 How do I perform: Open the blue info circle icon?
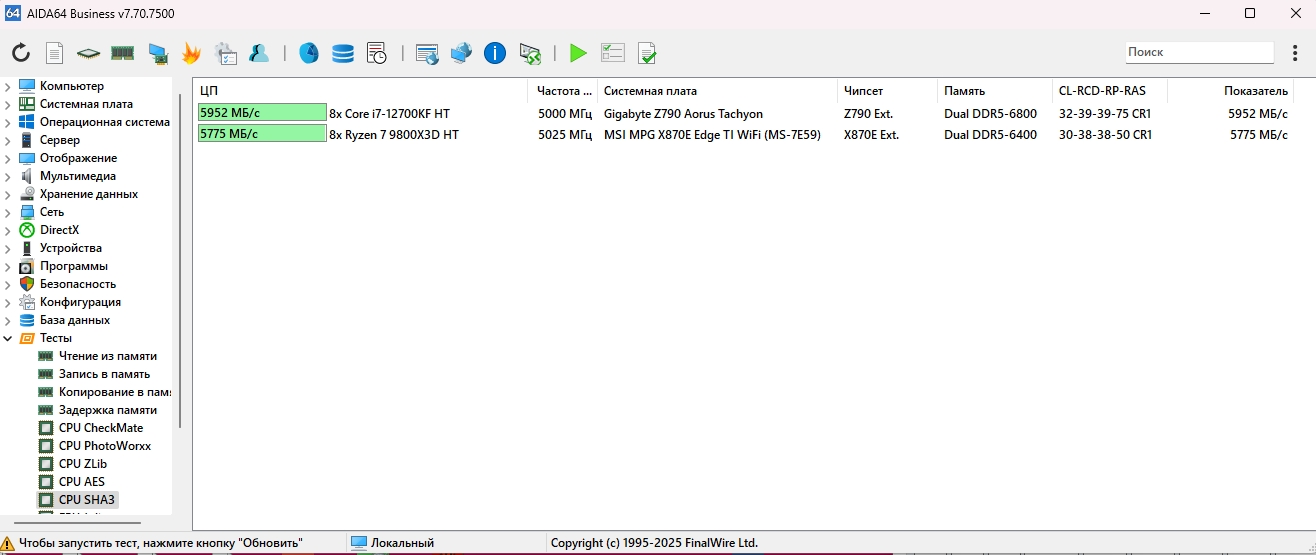click(x=495, y=53)
